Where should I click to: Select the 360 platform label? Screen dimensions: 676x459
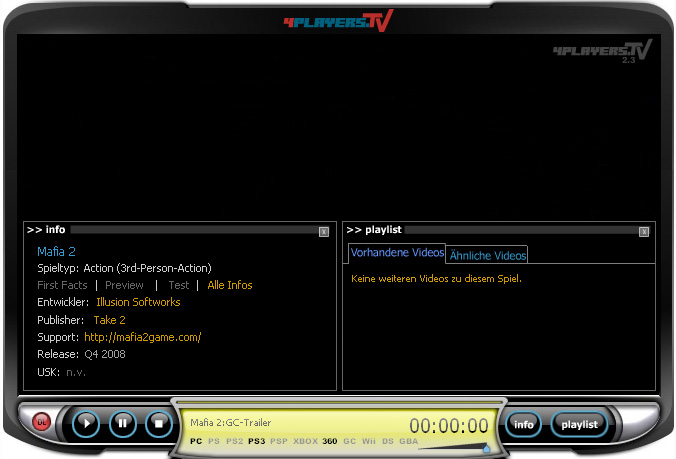pyautogui.click(x=330, y=441)
